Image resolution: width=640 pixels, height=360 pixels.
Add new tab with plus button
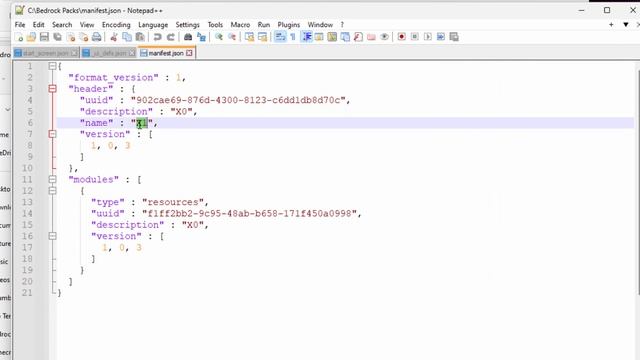point(611,25)
